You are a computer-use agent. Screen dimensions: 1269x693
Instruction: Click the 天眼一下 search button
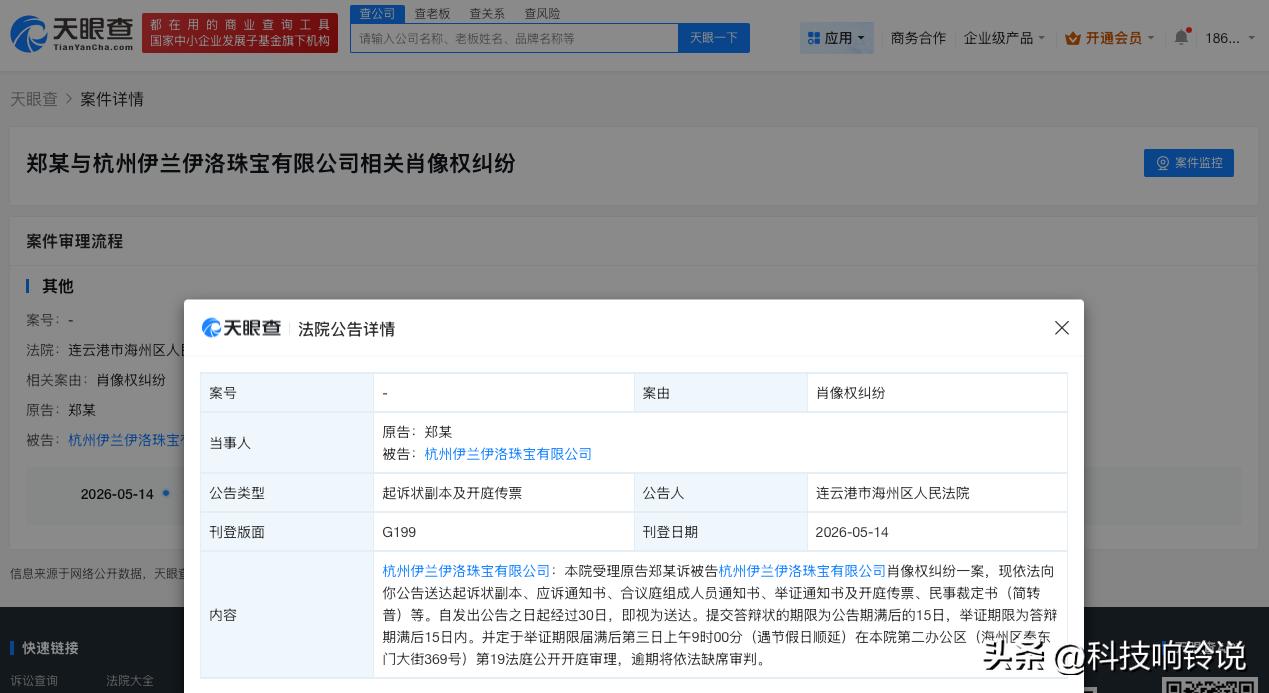pos(714,38)
